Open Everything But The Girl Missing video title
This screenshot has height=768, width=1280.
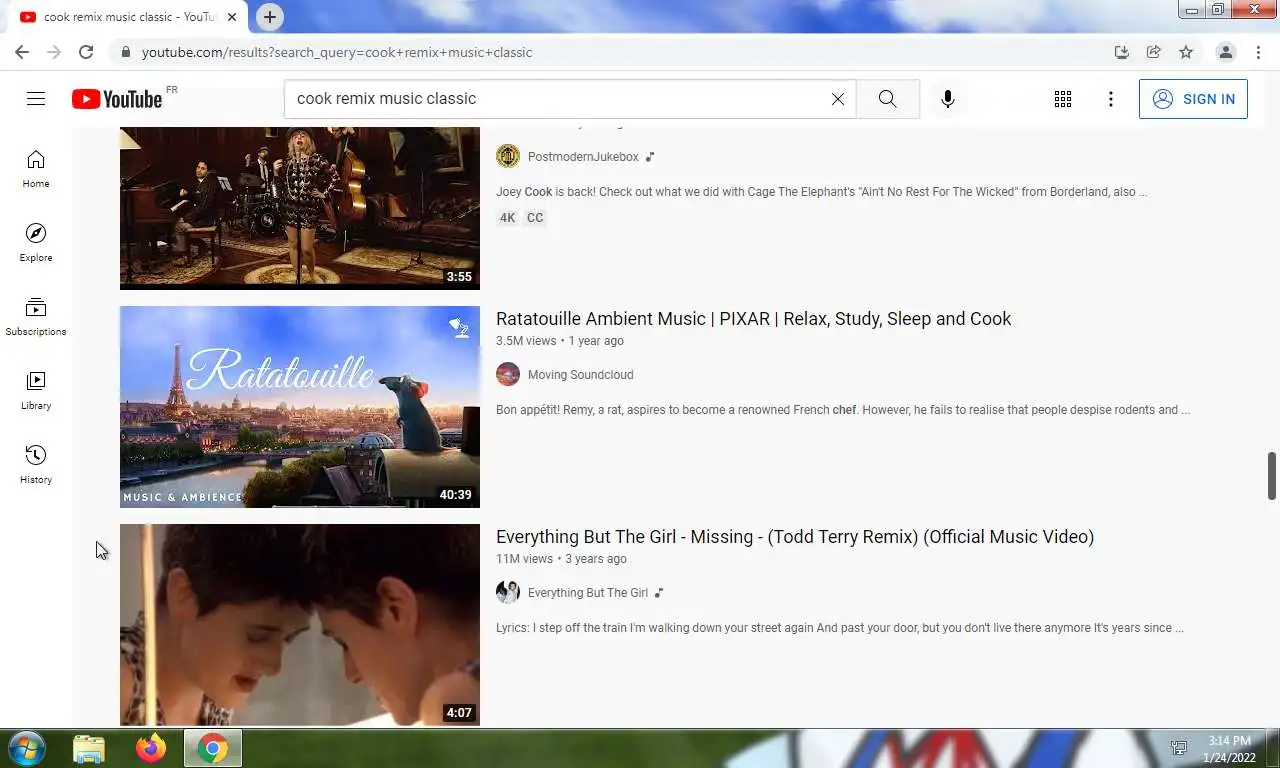(x=795, y=537)
